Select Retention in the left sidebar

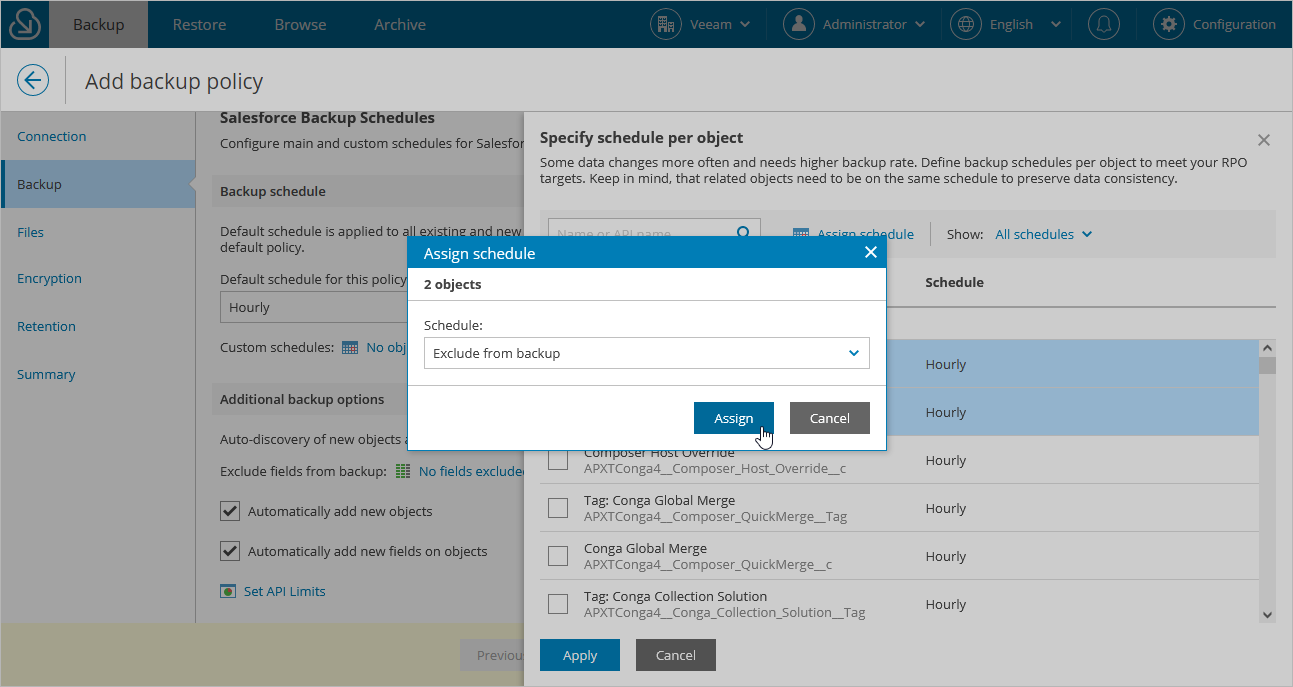46,326
